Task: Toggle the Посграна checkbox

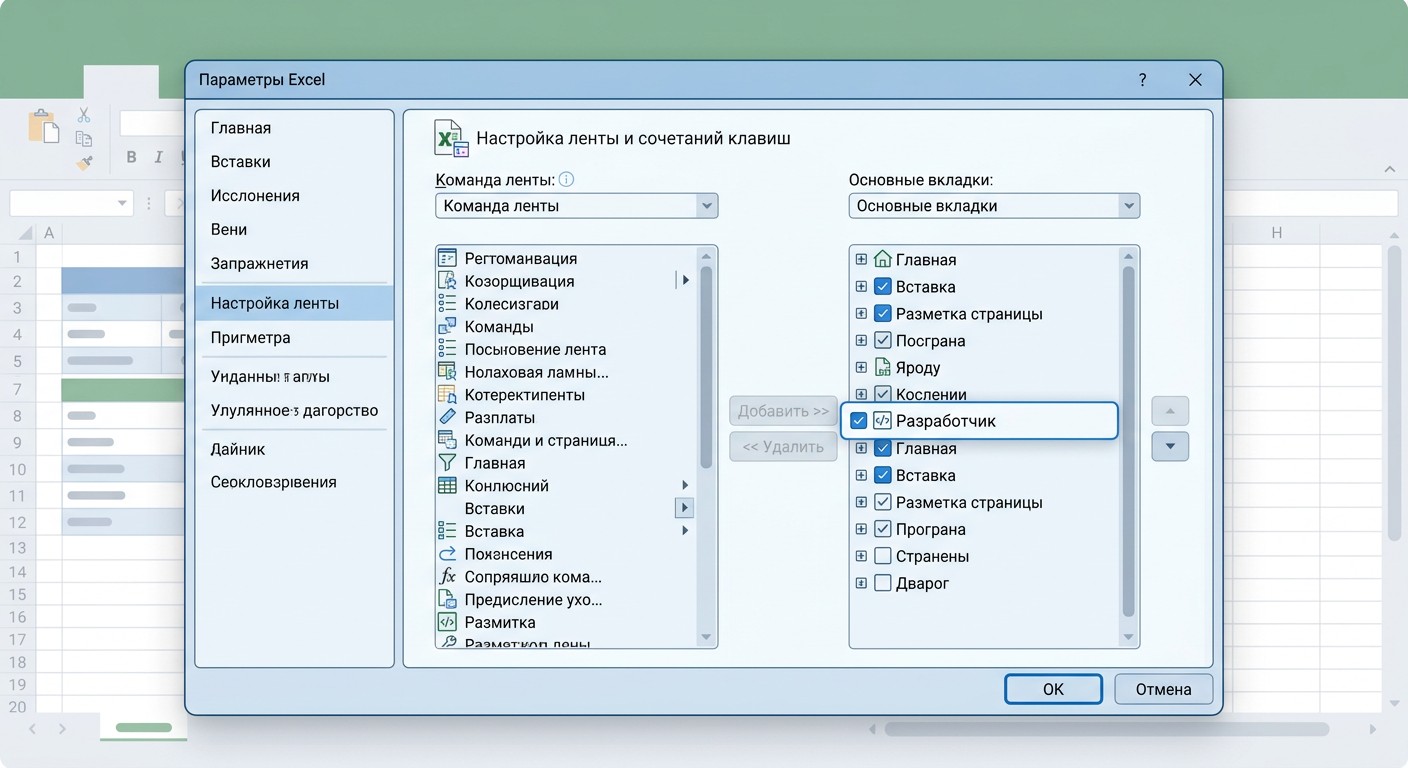Action: pyautogui.click(x=882, y=340)
